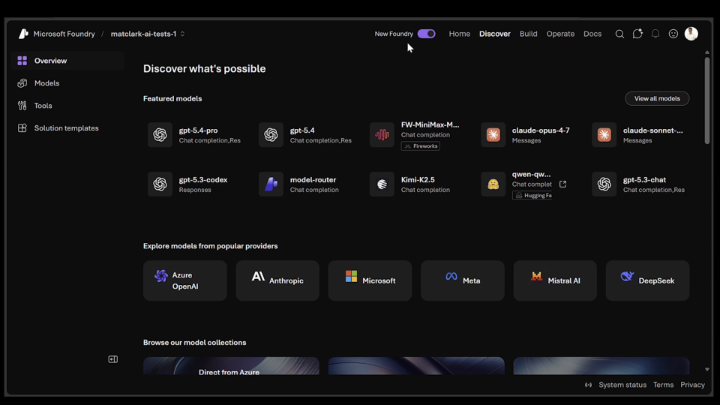Open the matclark-ai-tests-1 project dropdown
The width and height of the screenshot is (720, 405).
point(147,34)
